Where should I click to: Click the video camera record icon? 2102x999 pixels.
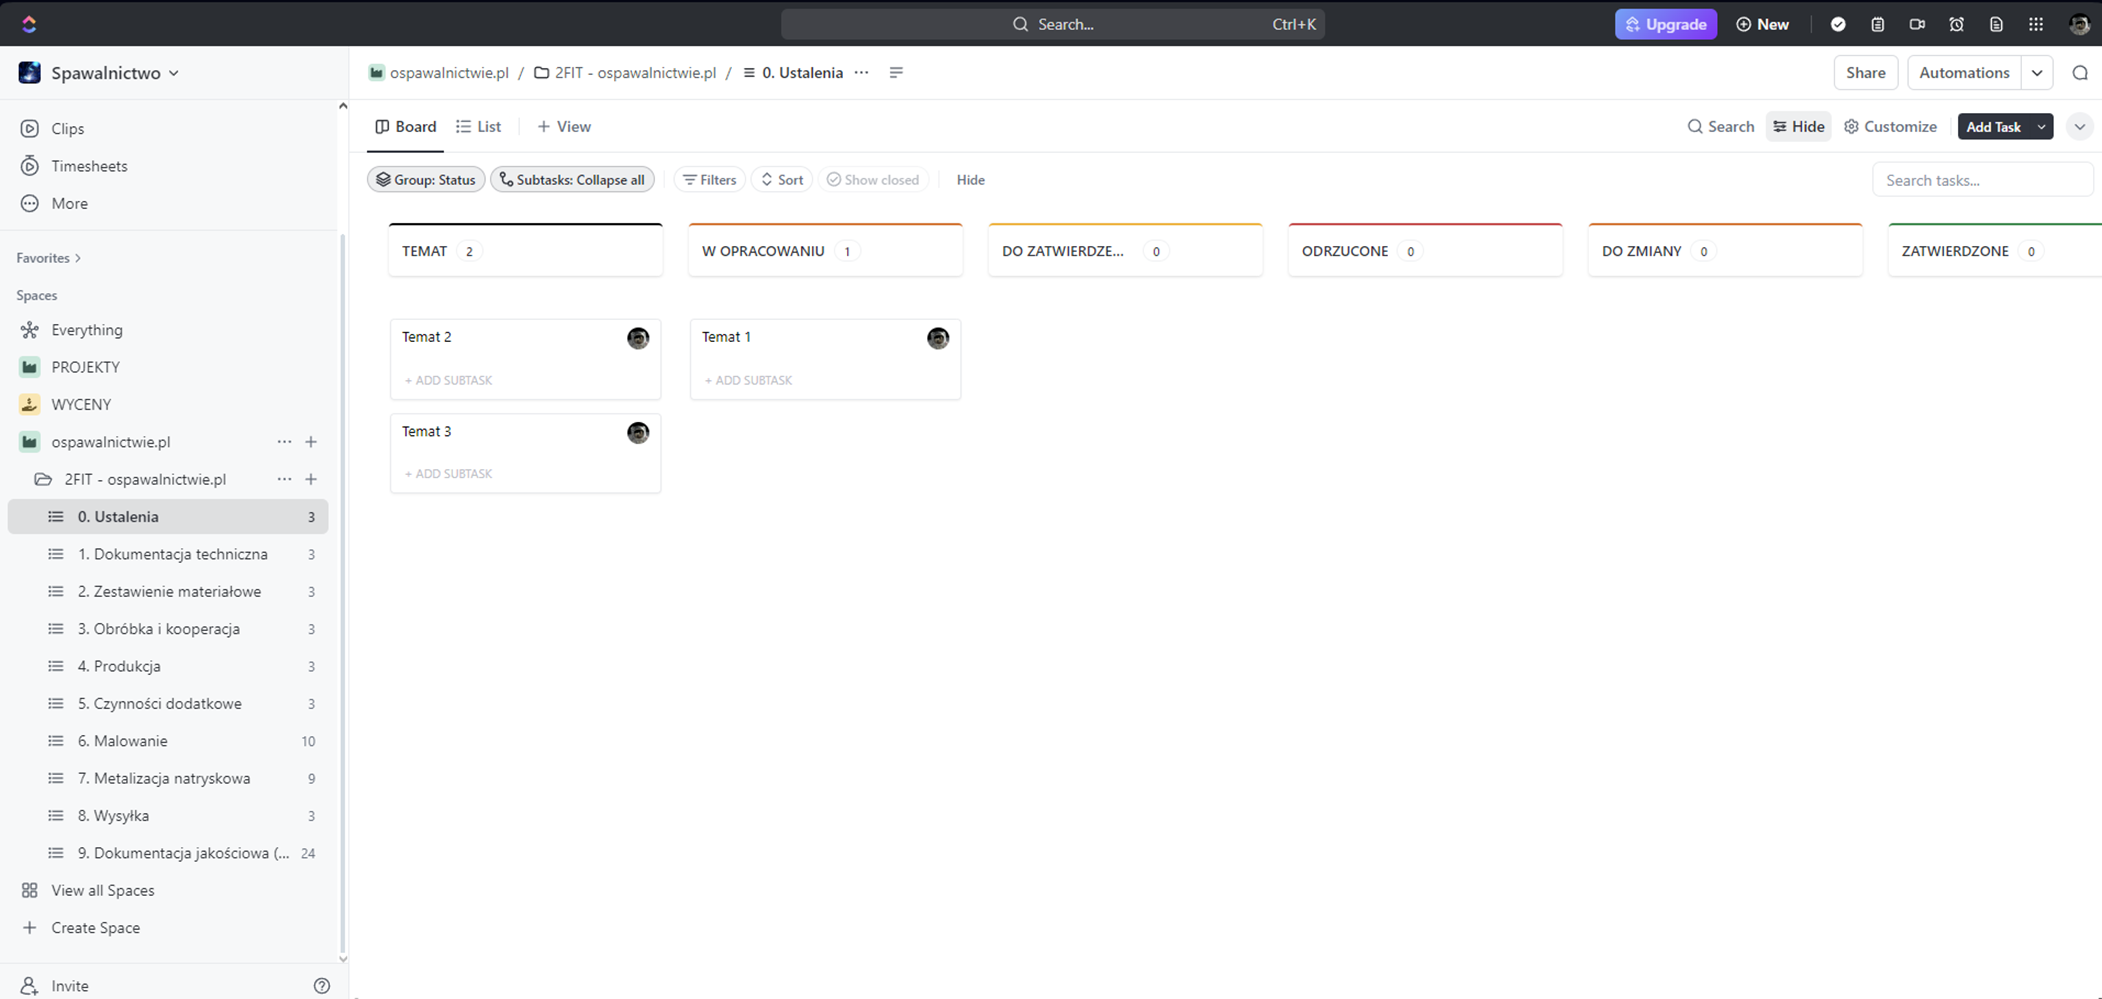(1917, 24)
